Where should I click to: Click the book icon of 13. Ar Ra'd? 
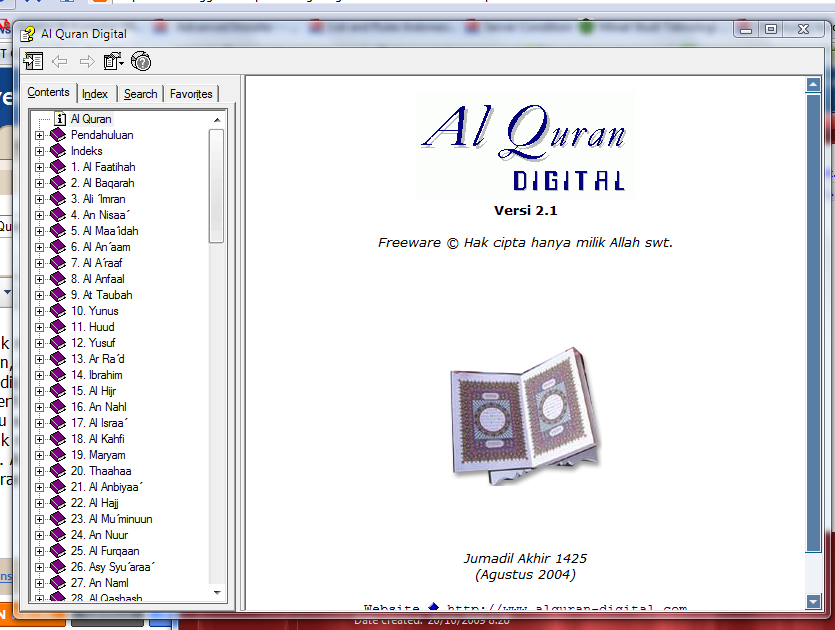pos(58,358)
